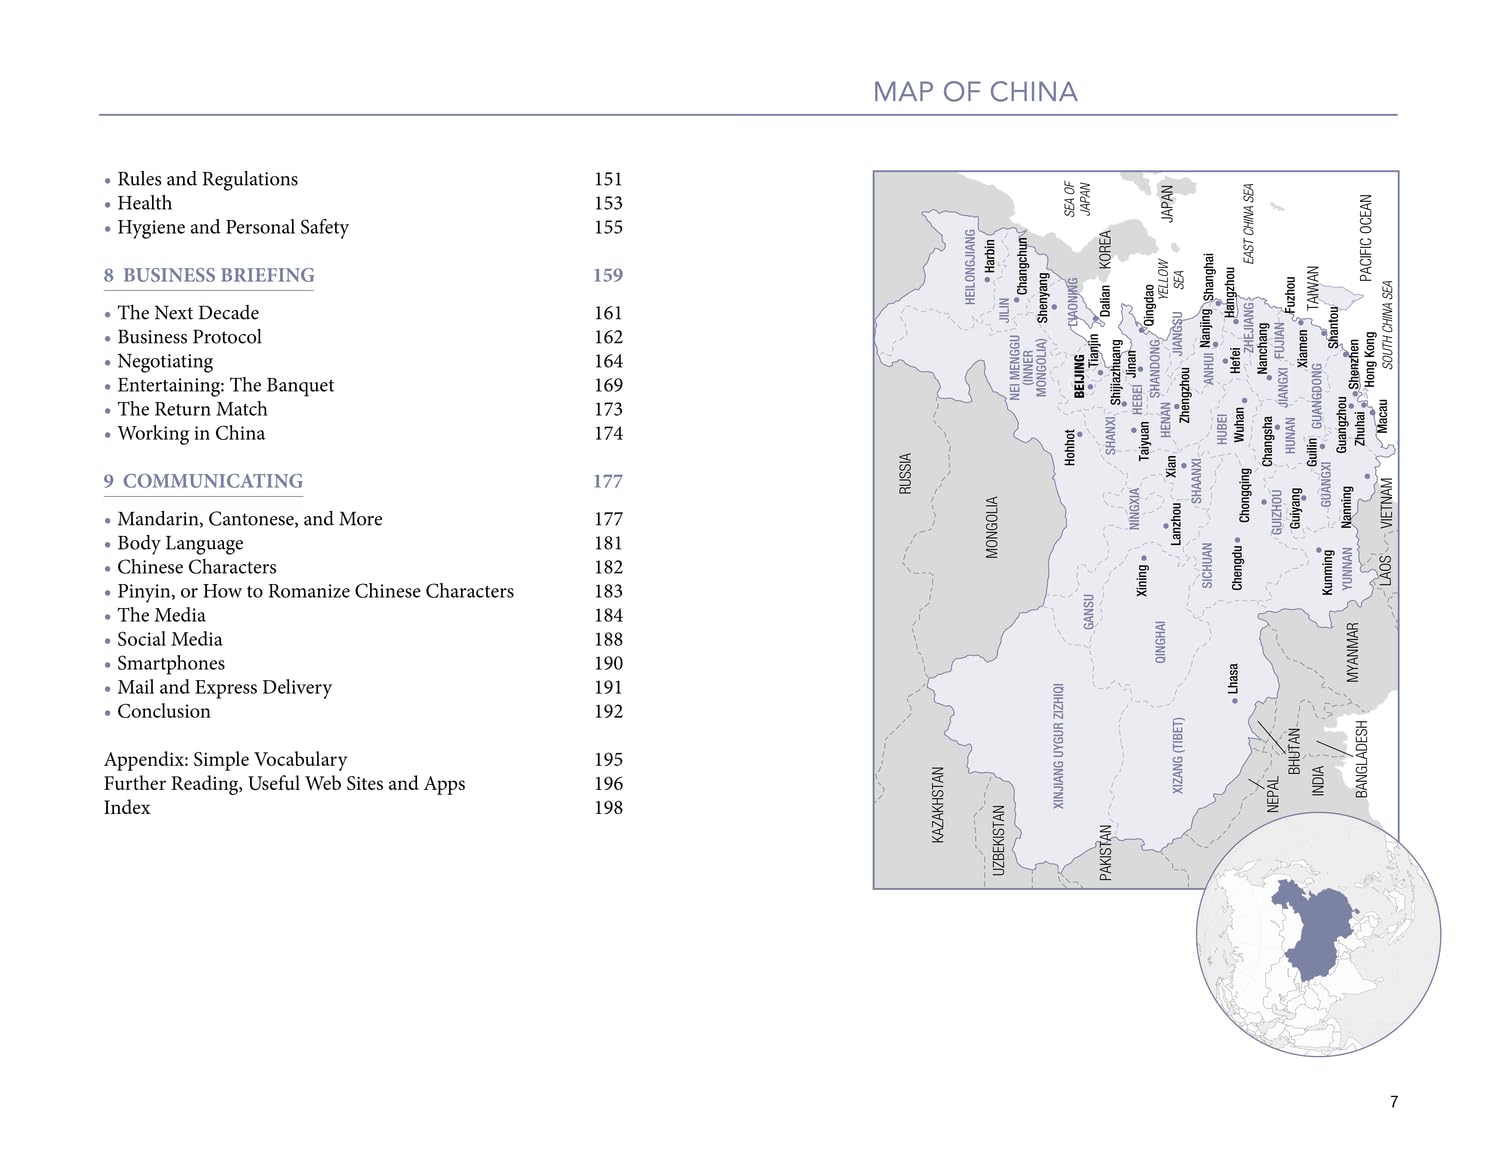Select the "Kunming" city label
The height and width of the screenshot is (1159, 1500).
(1329, 573)
